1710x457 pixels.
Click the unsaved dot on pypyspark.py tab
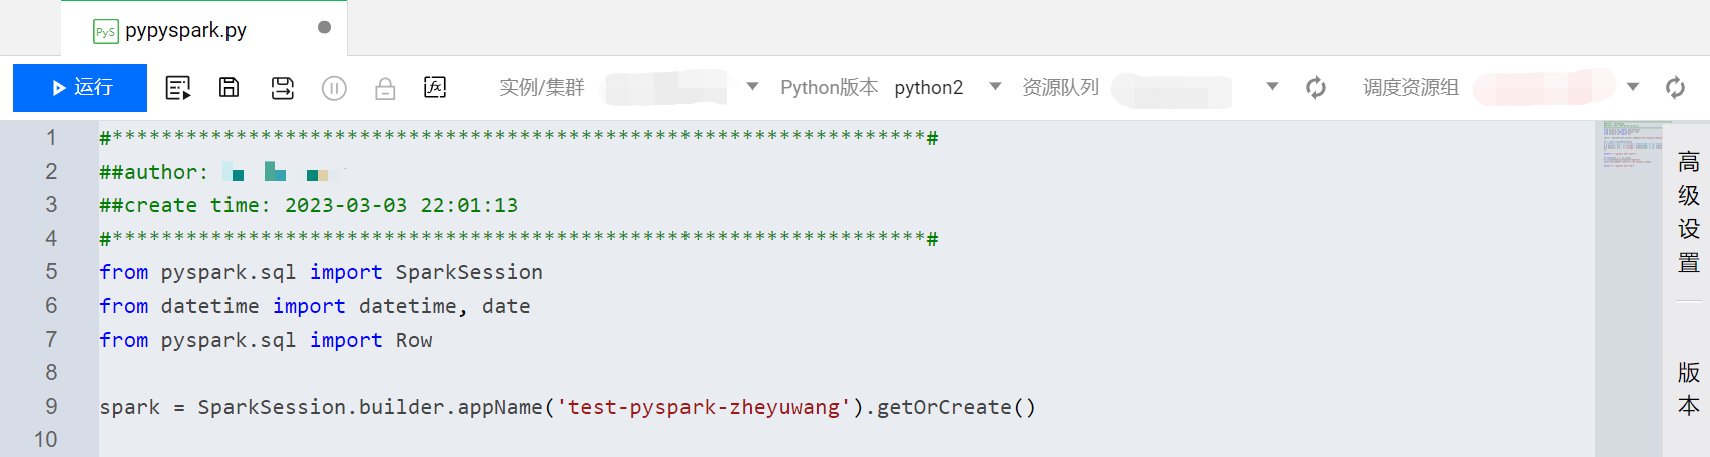[x=324, y=28]
